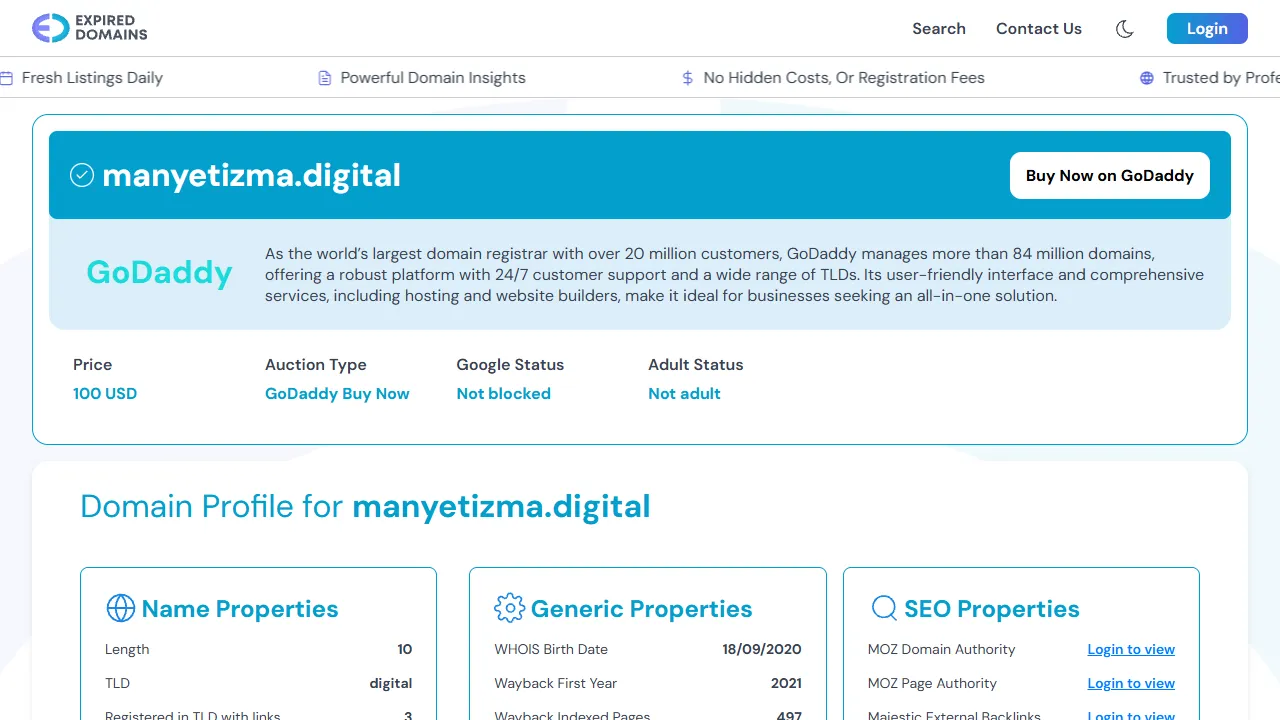
Task: Click the dollar icon beside No Hidden Costs
Action: (x=687, y=77)
